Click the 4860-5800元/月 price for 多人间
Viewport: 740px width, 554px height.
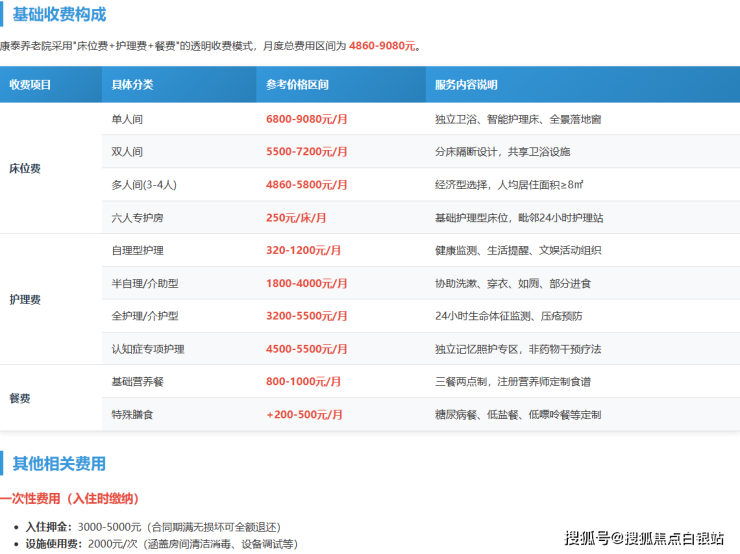(307, 185)
